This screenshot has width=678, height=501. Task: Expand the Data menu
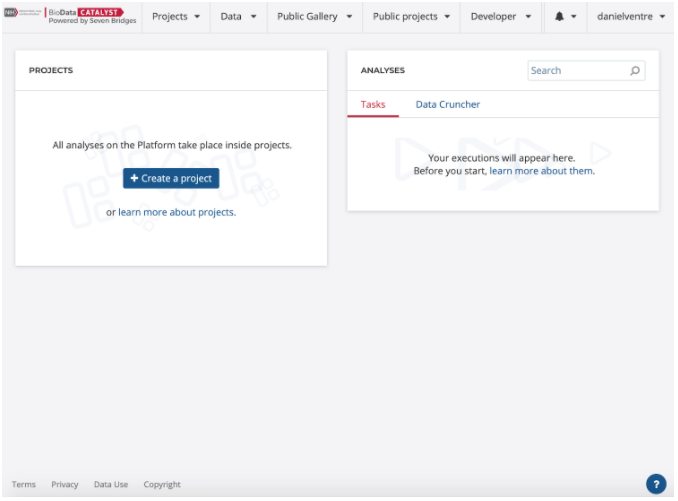pyautogui.click(x=238, y=16)
